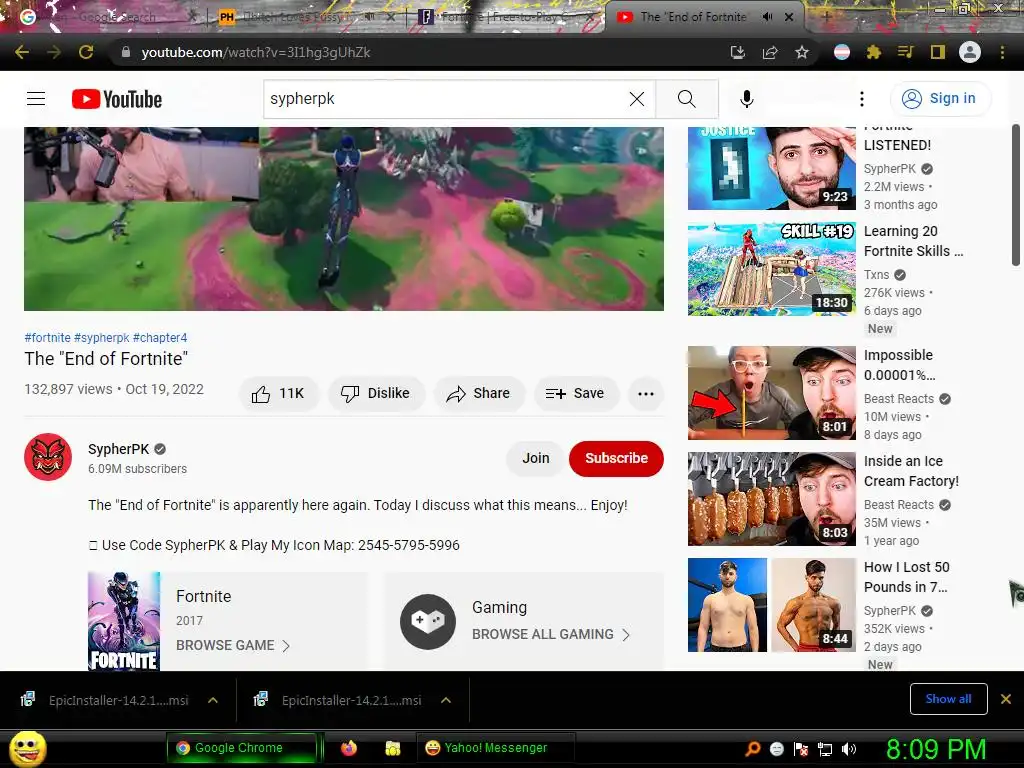Toggle the browser side panel icon
This screenshot has height=768, width=1024.
pyautogui.click(x=938, y=52)
